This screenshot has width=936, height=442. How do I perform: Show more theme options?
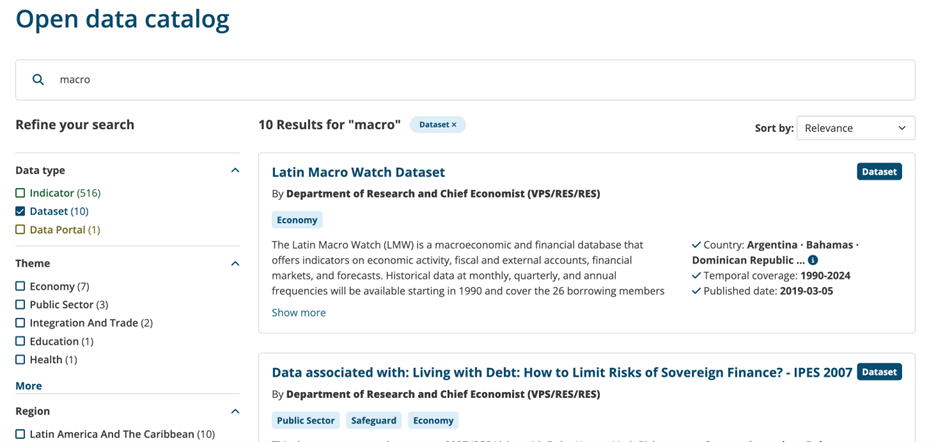click(x=28, y=386)
